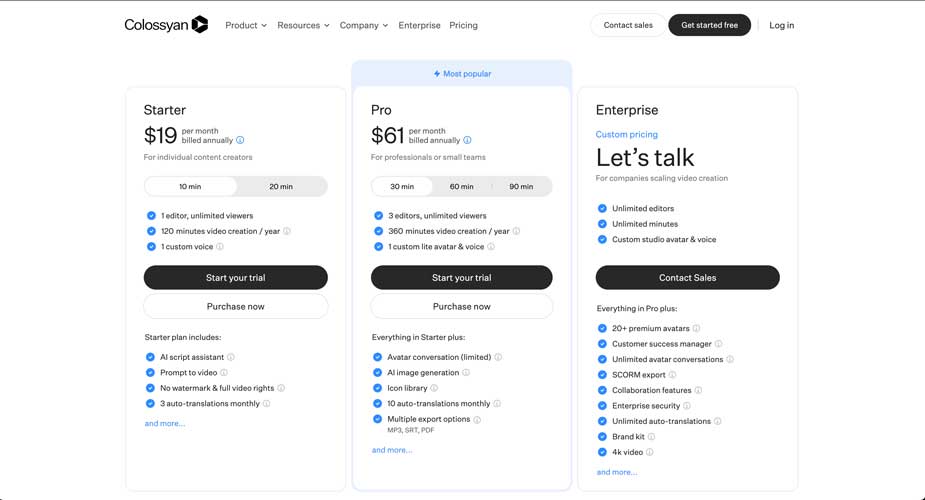Screen dimensions: 925x500
Task: Show info for 1 custom voice
Action: click(220, 246)
